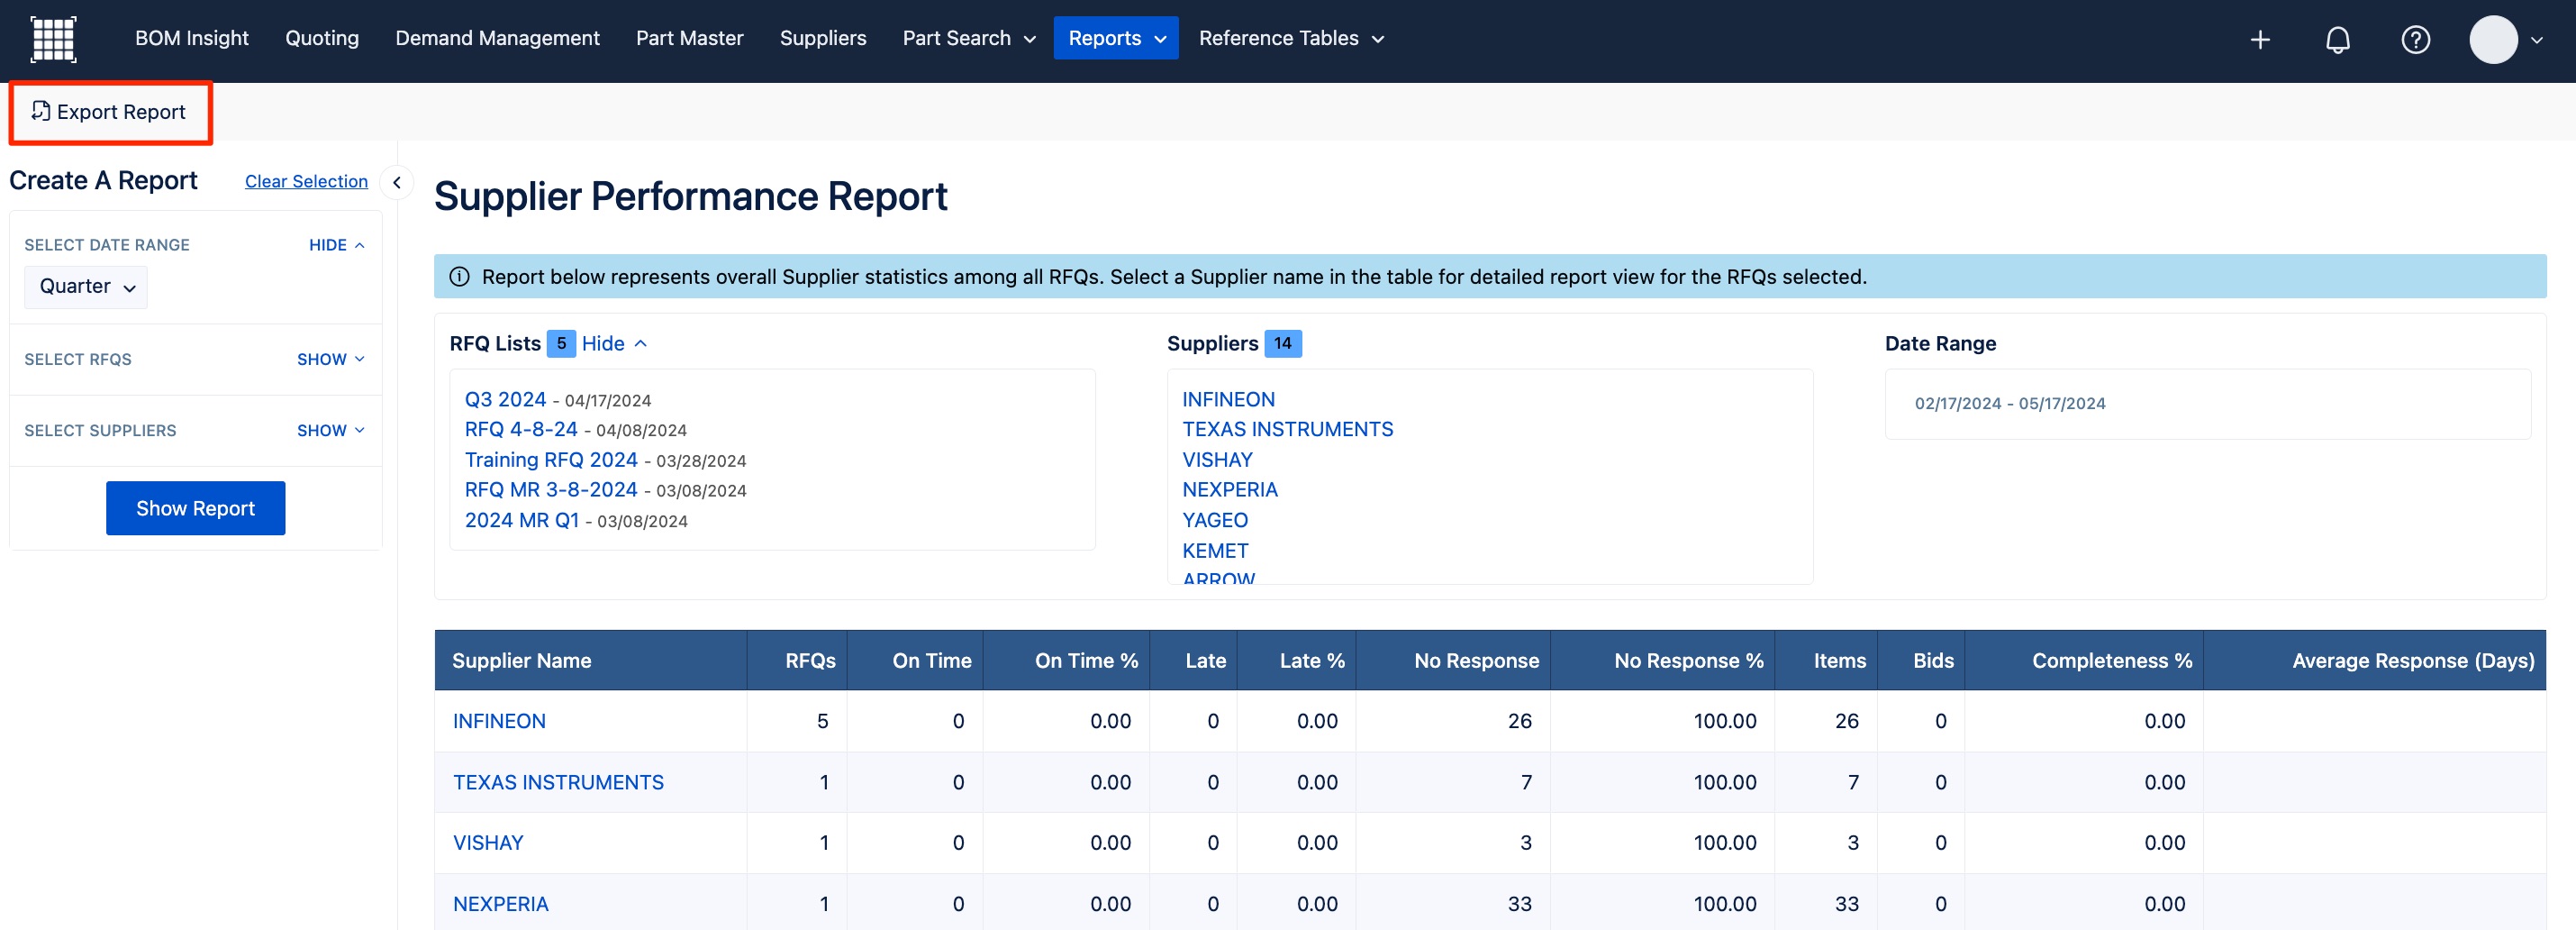Show the Select RFQs section

(330, 359)
